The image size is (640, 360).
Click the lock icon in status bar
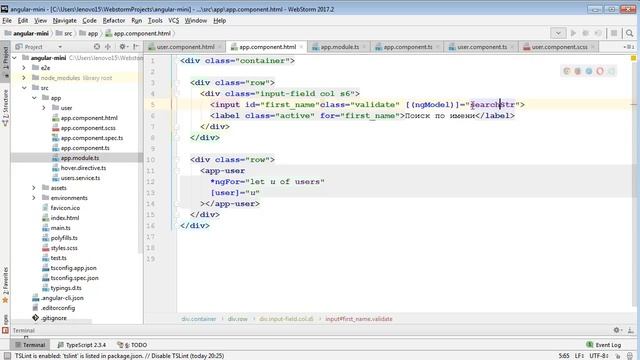pyautogui.click(x=619, y=356)
